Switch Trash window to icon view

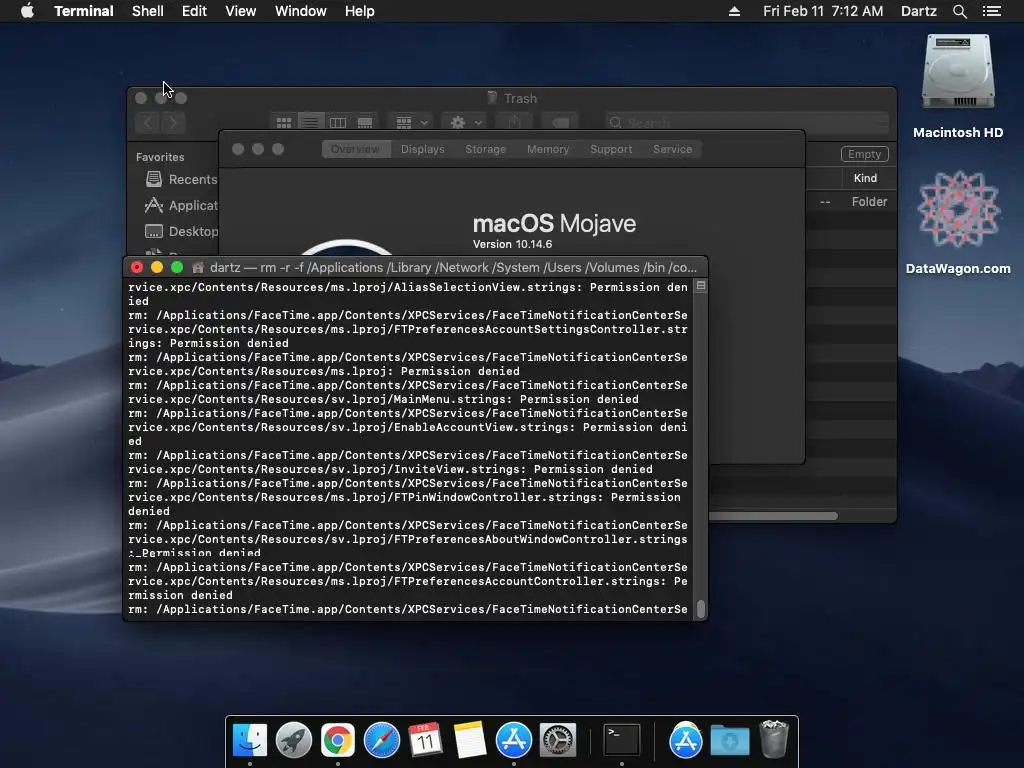[x=283, y=122]
